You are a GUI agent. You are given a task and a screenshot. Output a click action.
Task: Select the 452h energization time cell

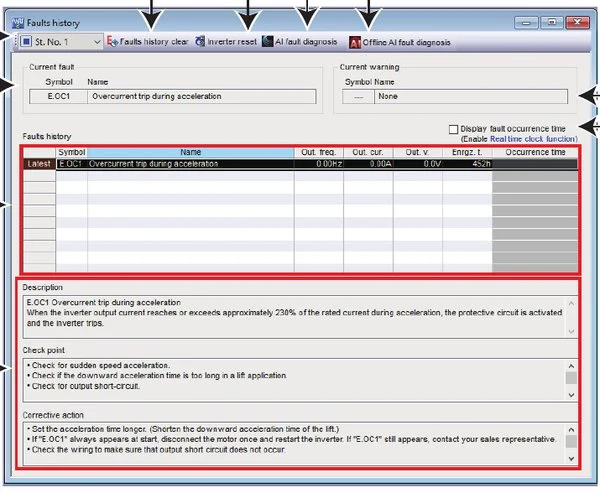467,164
